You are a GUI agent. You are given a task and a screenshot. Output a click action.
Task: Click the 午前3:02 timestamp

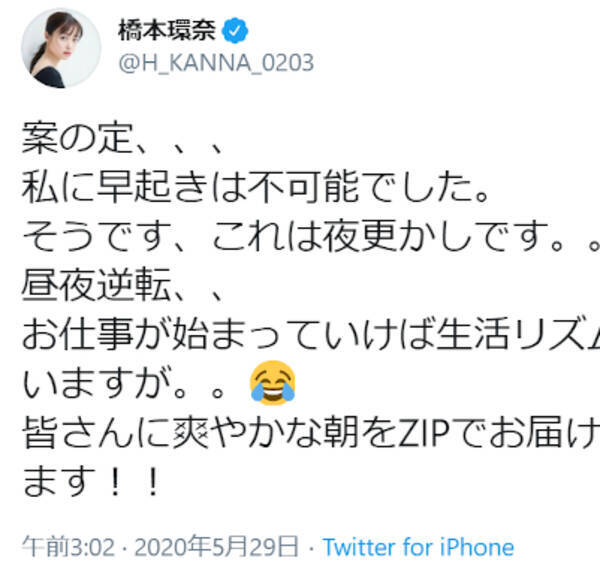[x=68, y=547]
